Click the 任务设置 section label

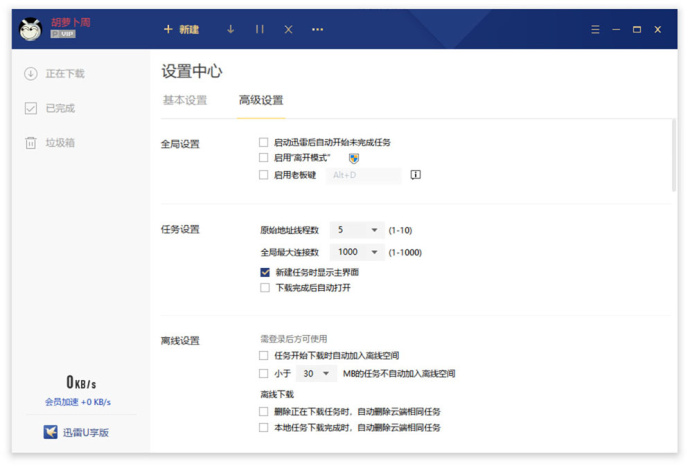180,229
